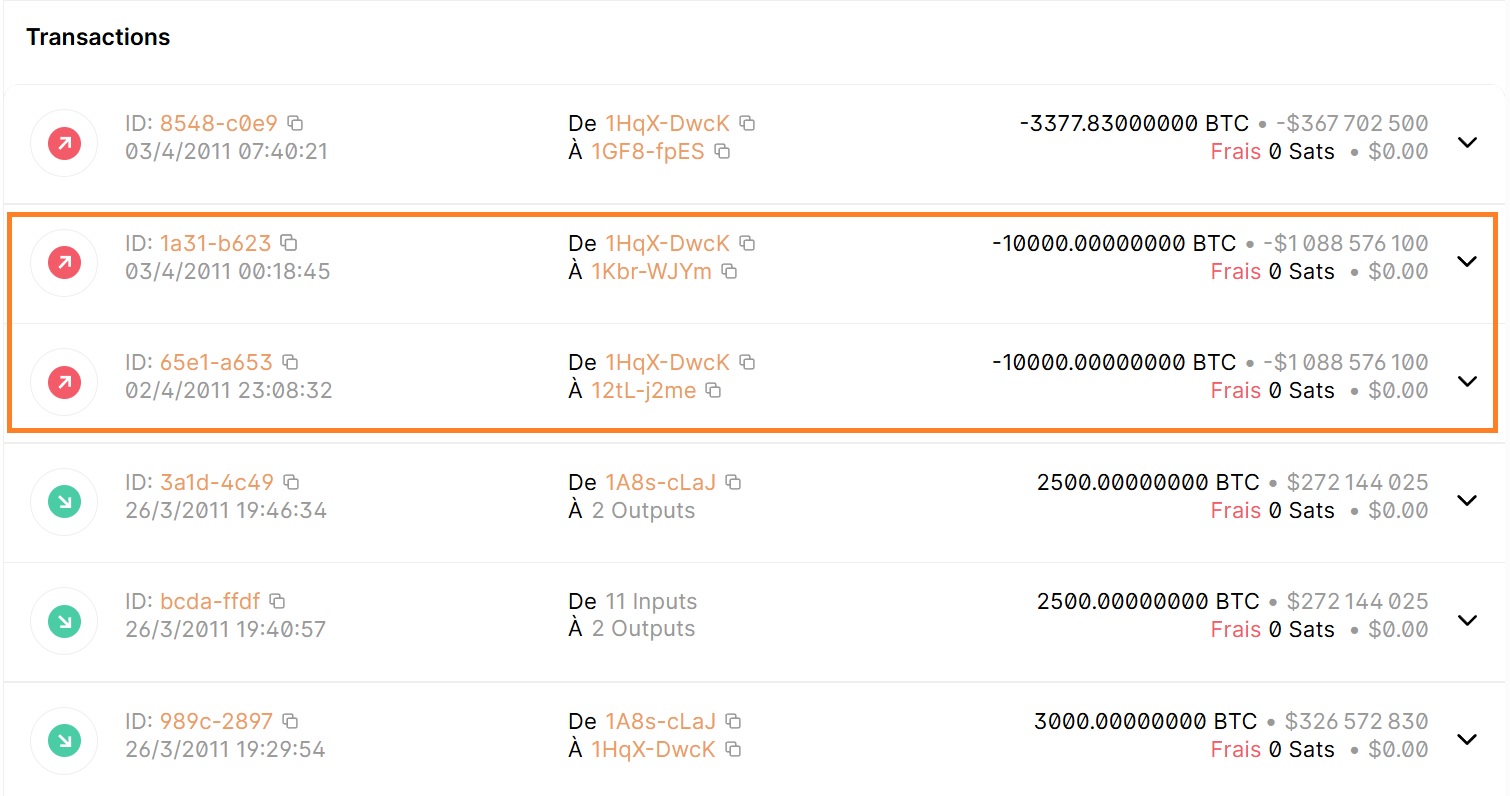This screenshot has height=796, width=1510.
Task: Select the red send arrow icon beside 1a31-b623
Action: point(63,262)
